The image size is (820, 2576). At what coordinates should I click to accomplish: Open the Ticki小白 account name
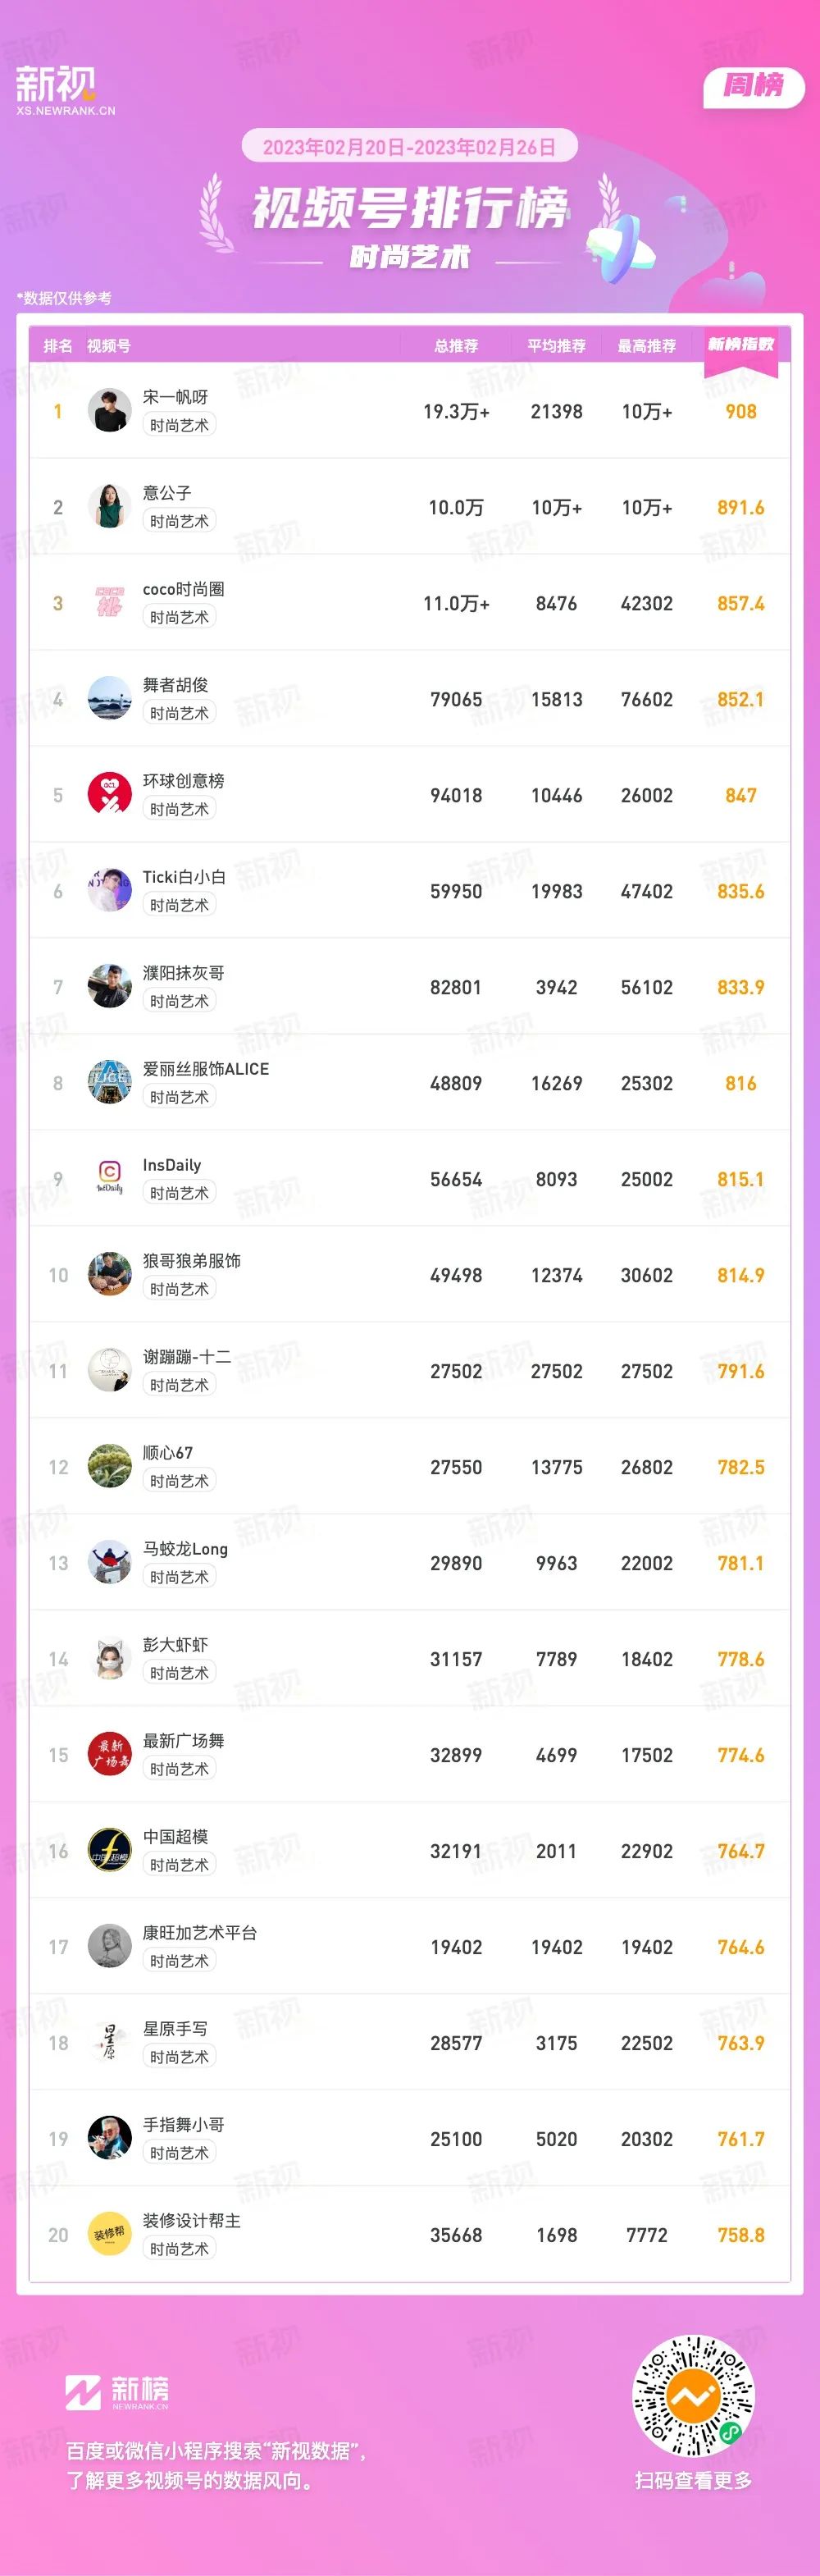[184, 877]
